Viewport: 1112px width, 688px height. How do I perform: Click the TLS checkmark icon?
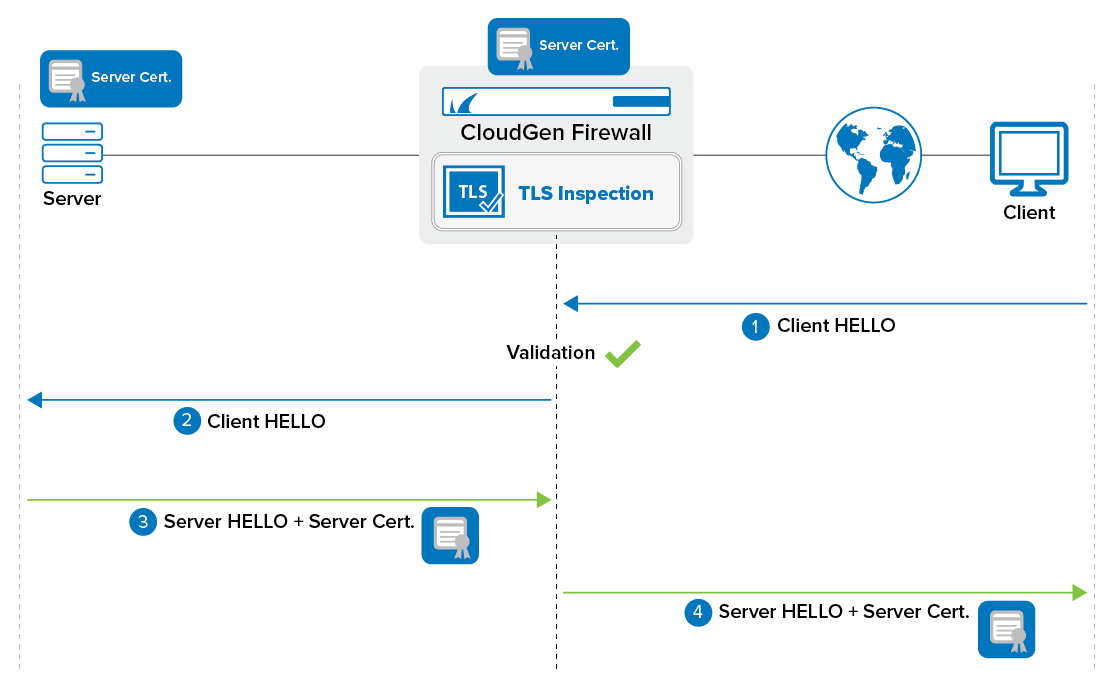tap(474, 192)
